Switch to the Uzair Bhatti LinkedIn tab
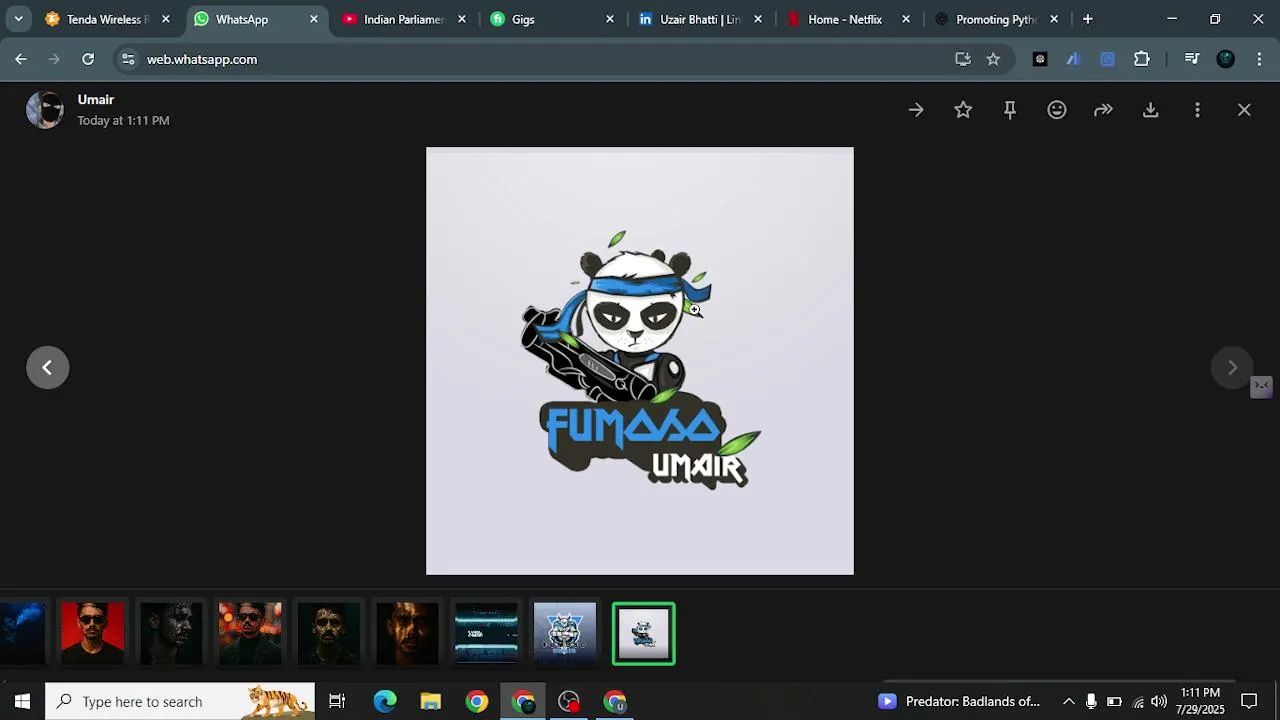This screenshot has height=720, width=1280. pyautogui.click(x=700, y=19)
